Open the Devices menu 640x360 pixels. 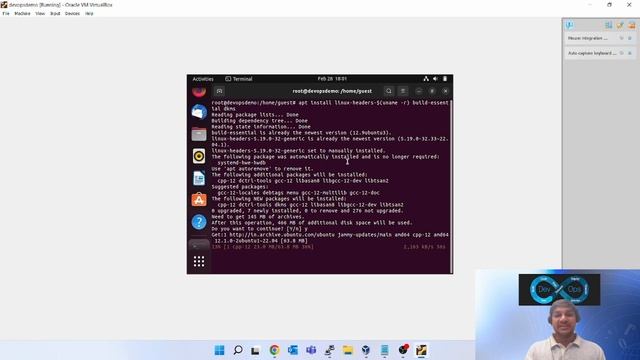point(72,13)
